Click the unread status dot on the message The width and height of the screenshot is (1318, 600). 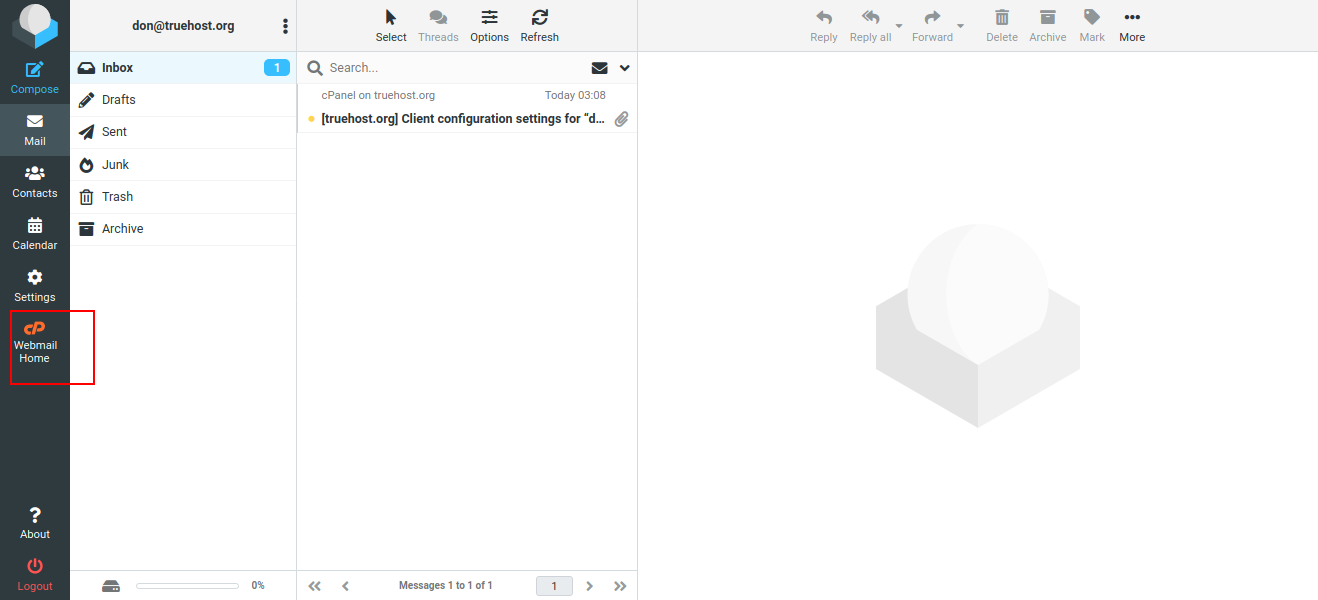click(311, 119)
